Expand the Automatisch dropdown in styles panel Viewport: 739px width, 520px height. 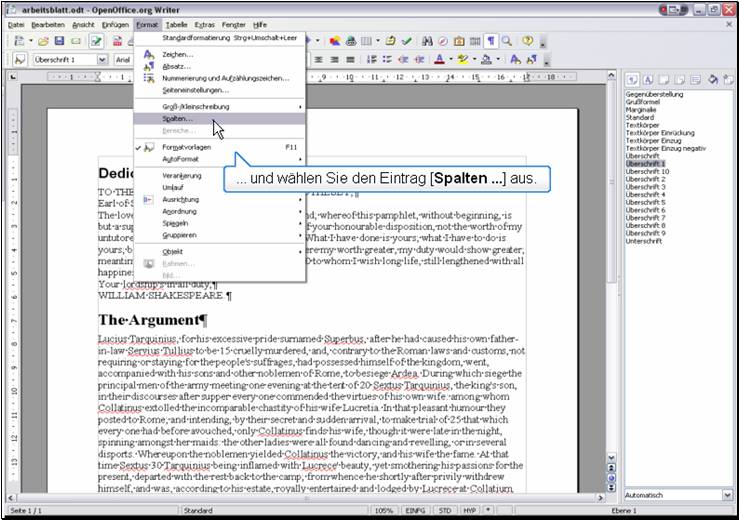(x=727, y=495)
